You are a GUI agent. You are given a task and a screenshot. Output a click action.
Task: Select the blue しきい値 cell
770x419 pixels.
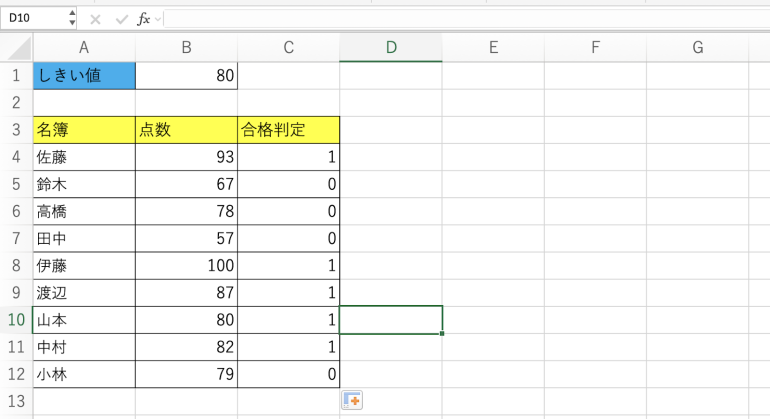(84, 76)
